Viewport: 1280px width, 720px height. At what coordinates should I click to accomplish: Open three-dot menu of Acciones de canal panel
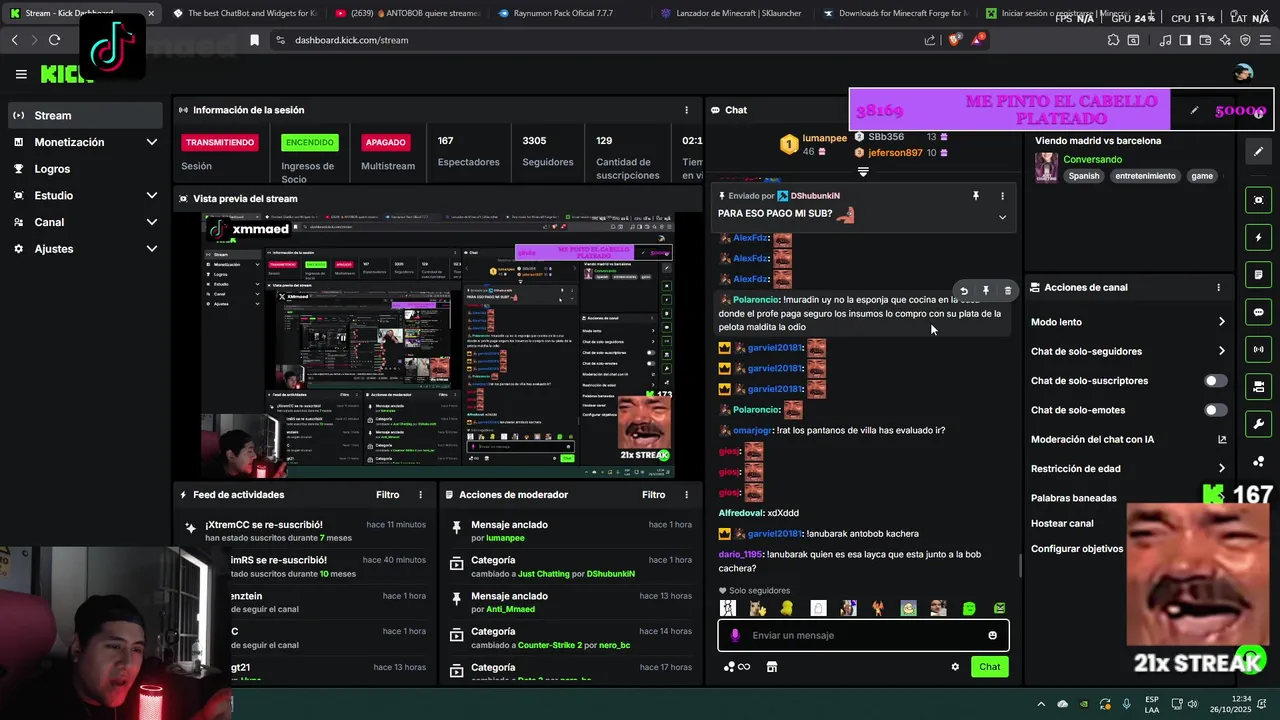coord(1218,287)
